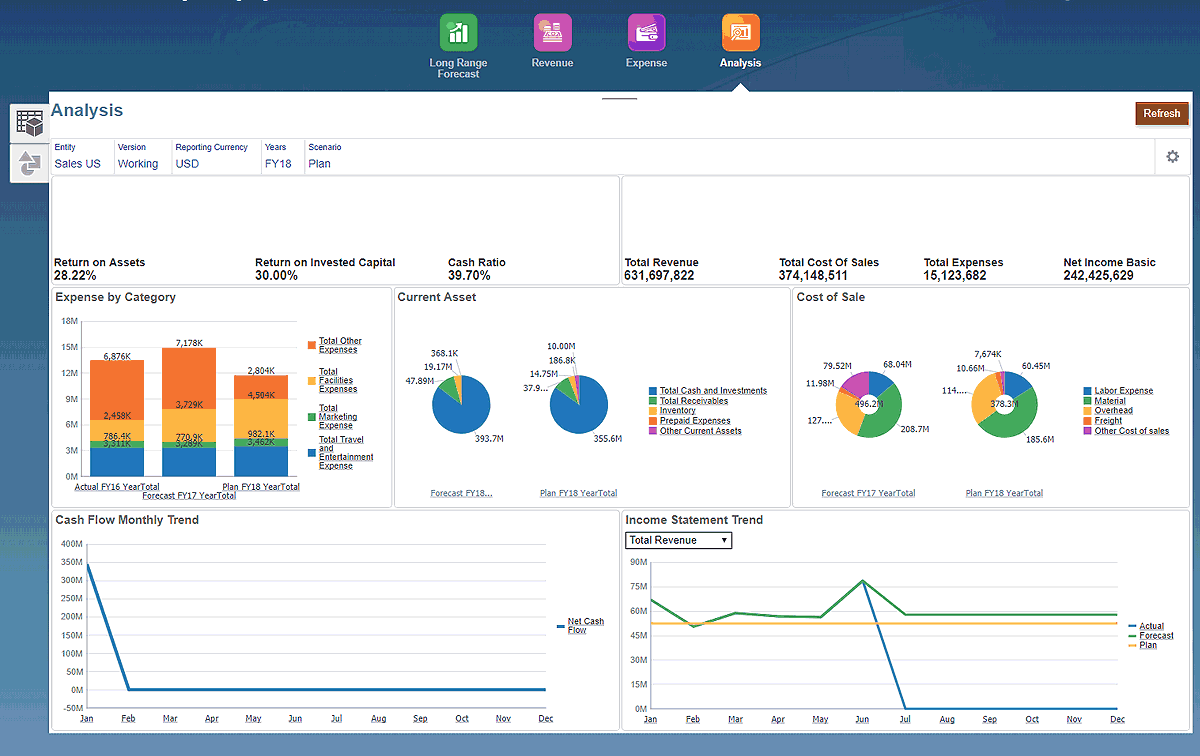1200x756 pixels.
Task: Change the Scenario value Plan
Action: click(x=319, y=164)
